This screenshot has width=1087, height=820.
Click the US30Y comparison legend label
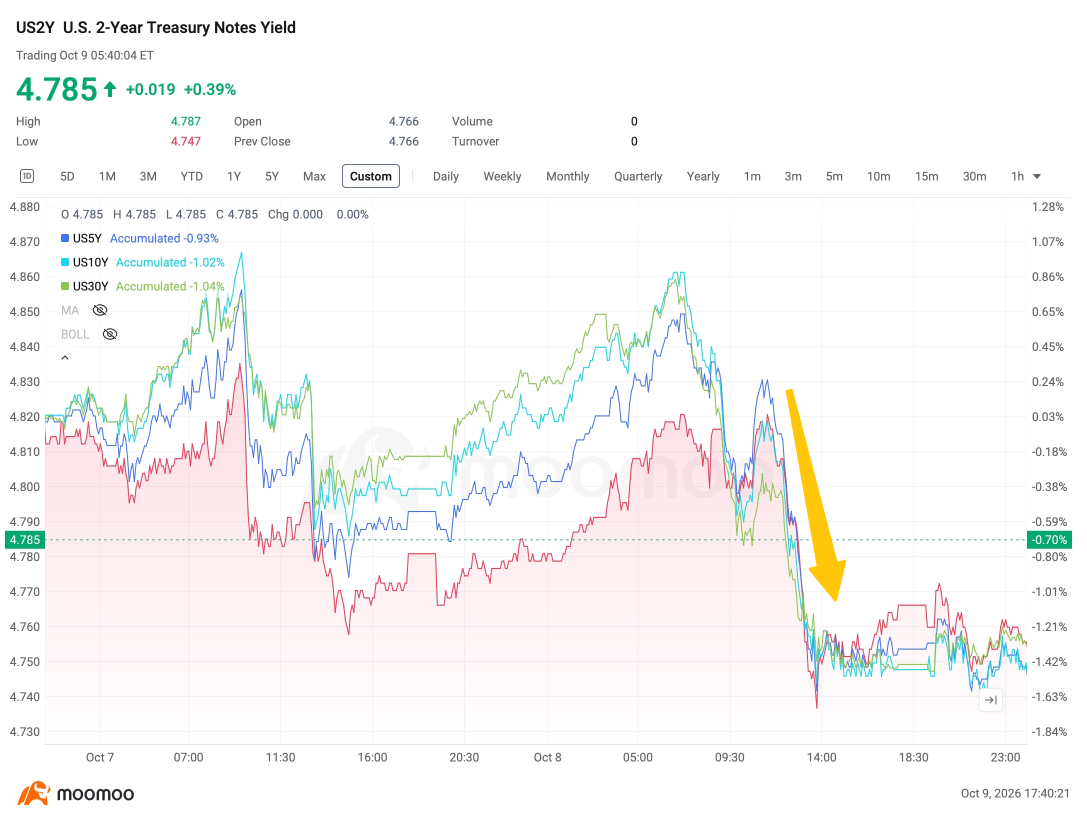click(x=90, y=286)
